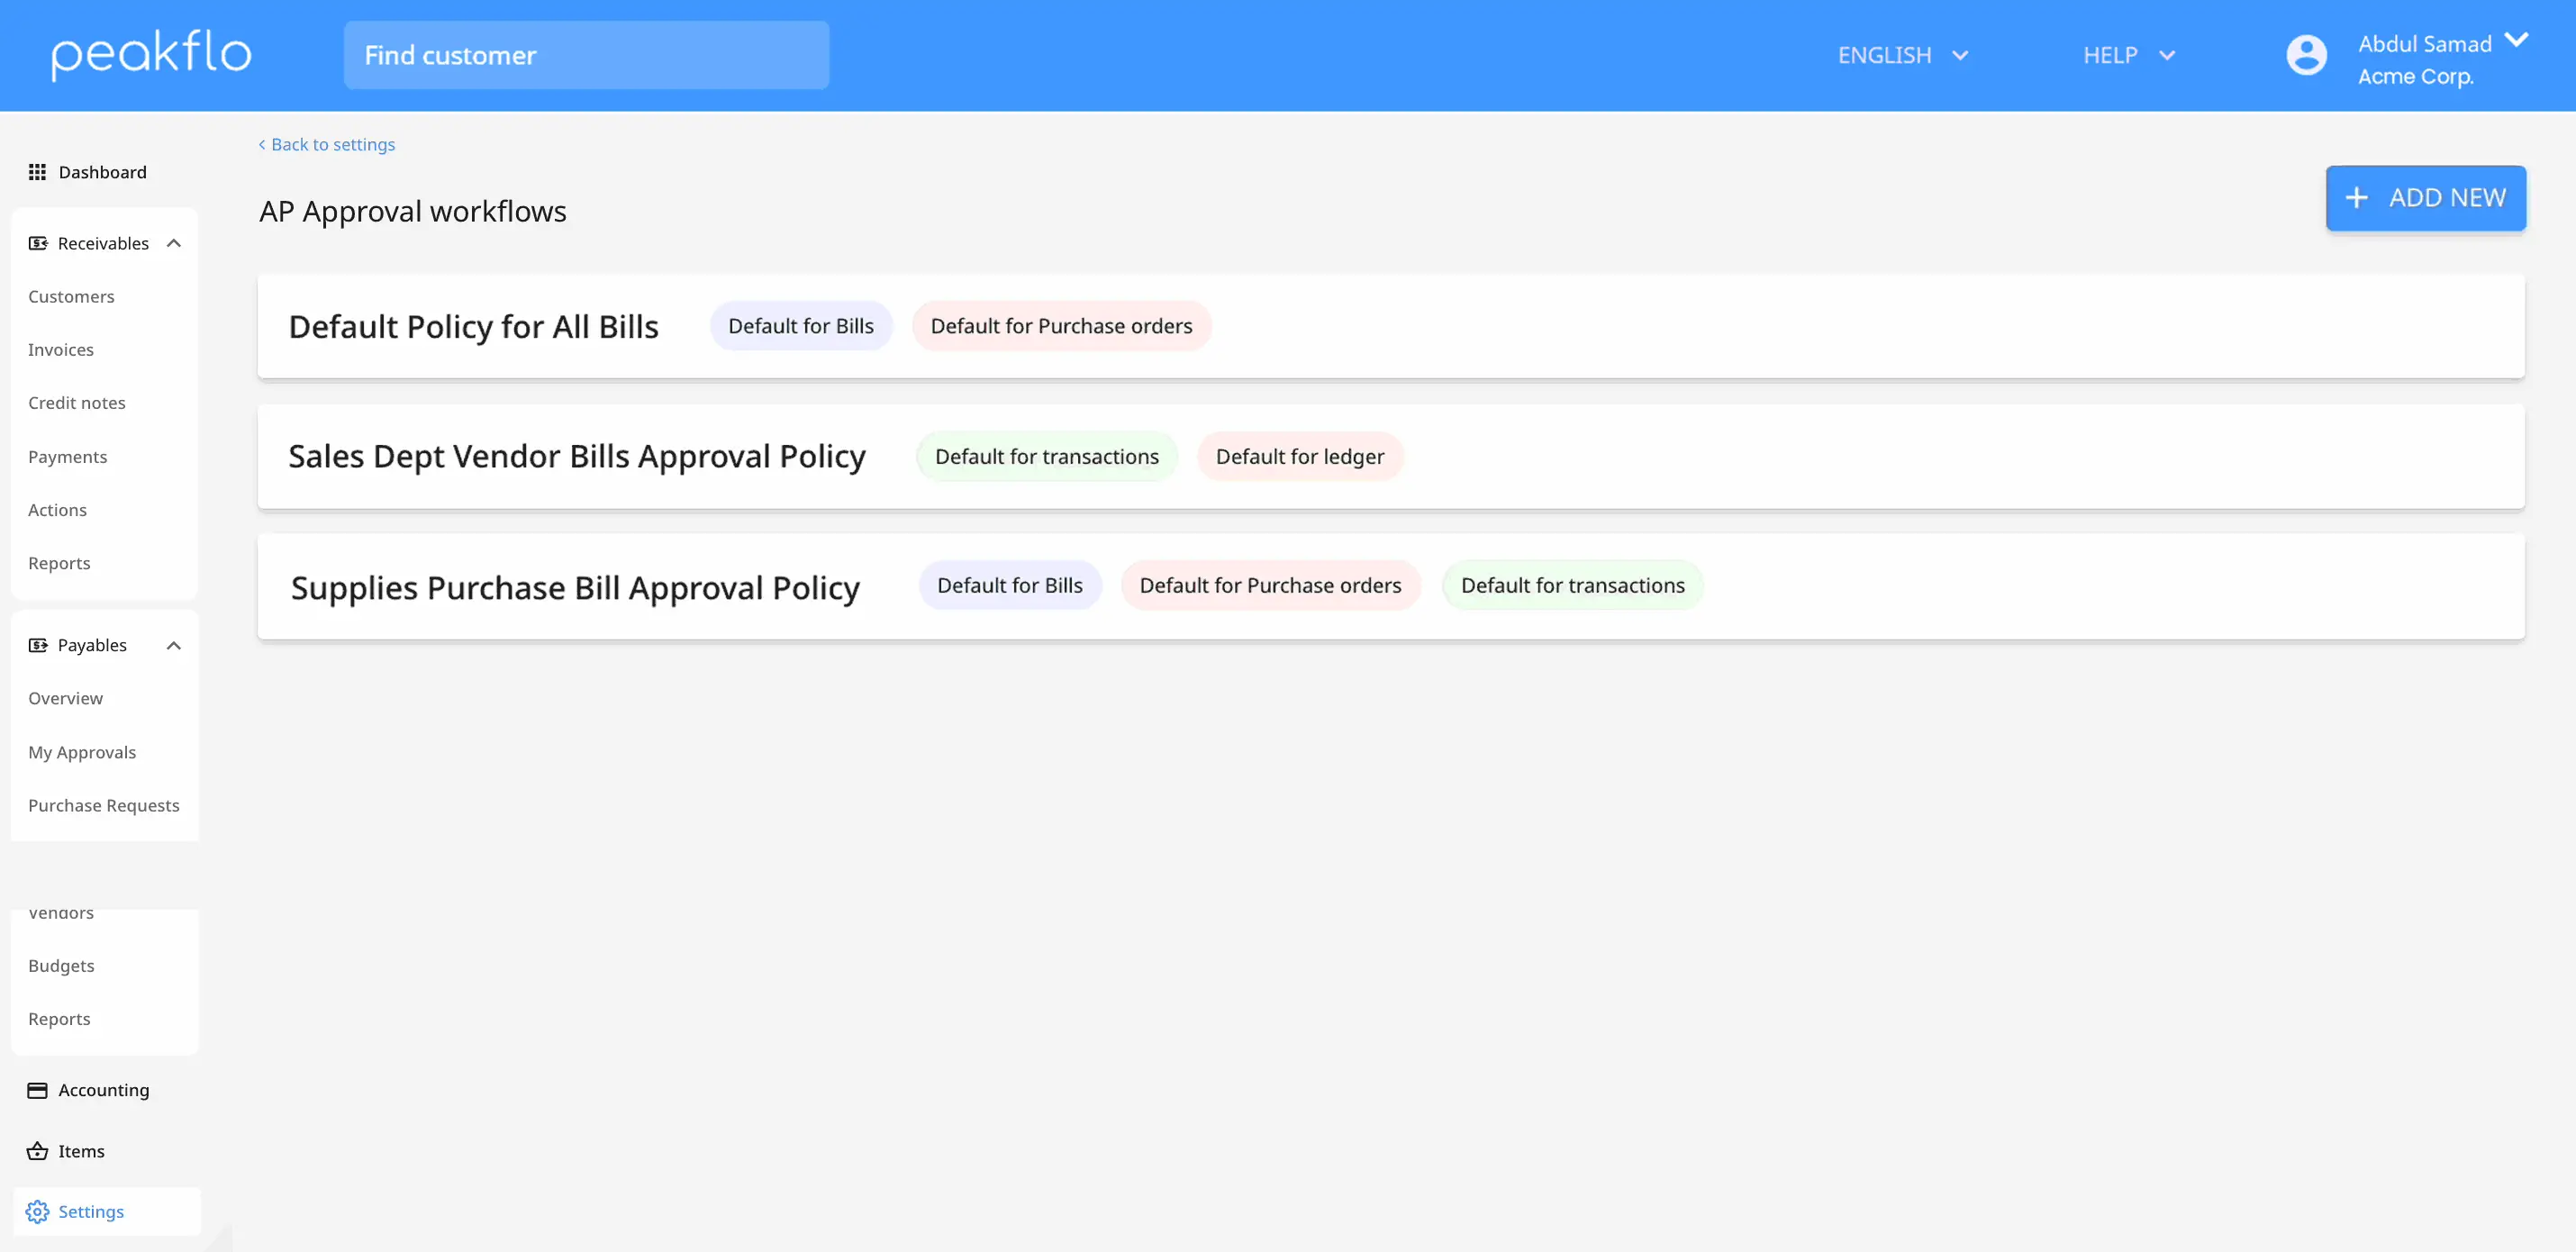Open the ENGLISH language dropdown
Viewport: 2576px width, 1252px height.
[x=1904, y=54]
